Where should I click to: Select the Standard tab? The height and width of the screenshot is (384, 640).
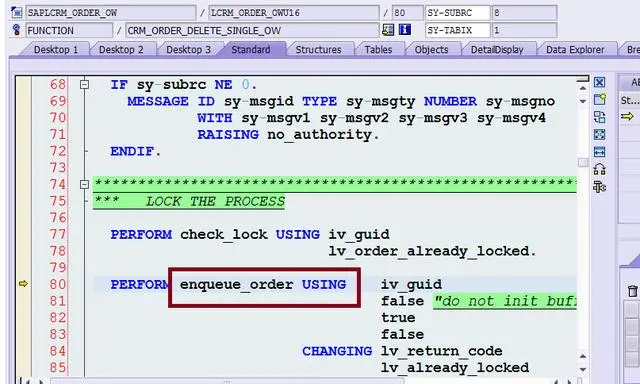coord(251,50)
